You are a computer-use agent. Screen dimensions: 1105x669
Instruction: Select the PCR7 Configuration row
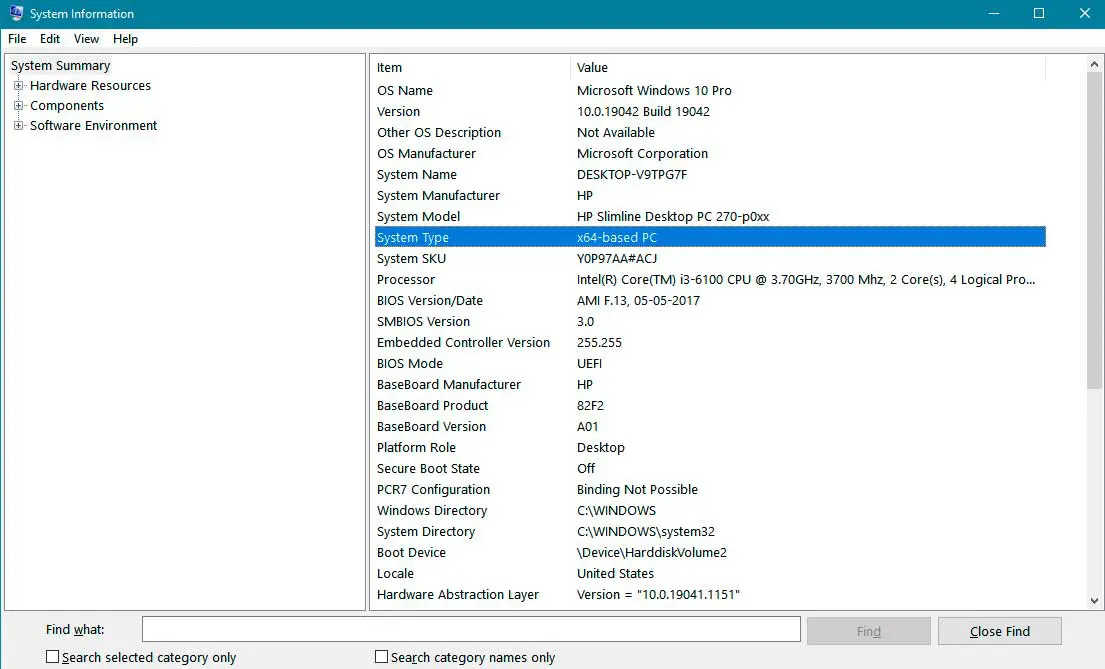click(x=710, y=489)
